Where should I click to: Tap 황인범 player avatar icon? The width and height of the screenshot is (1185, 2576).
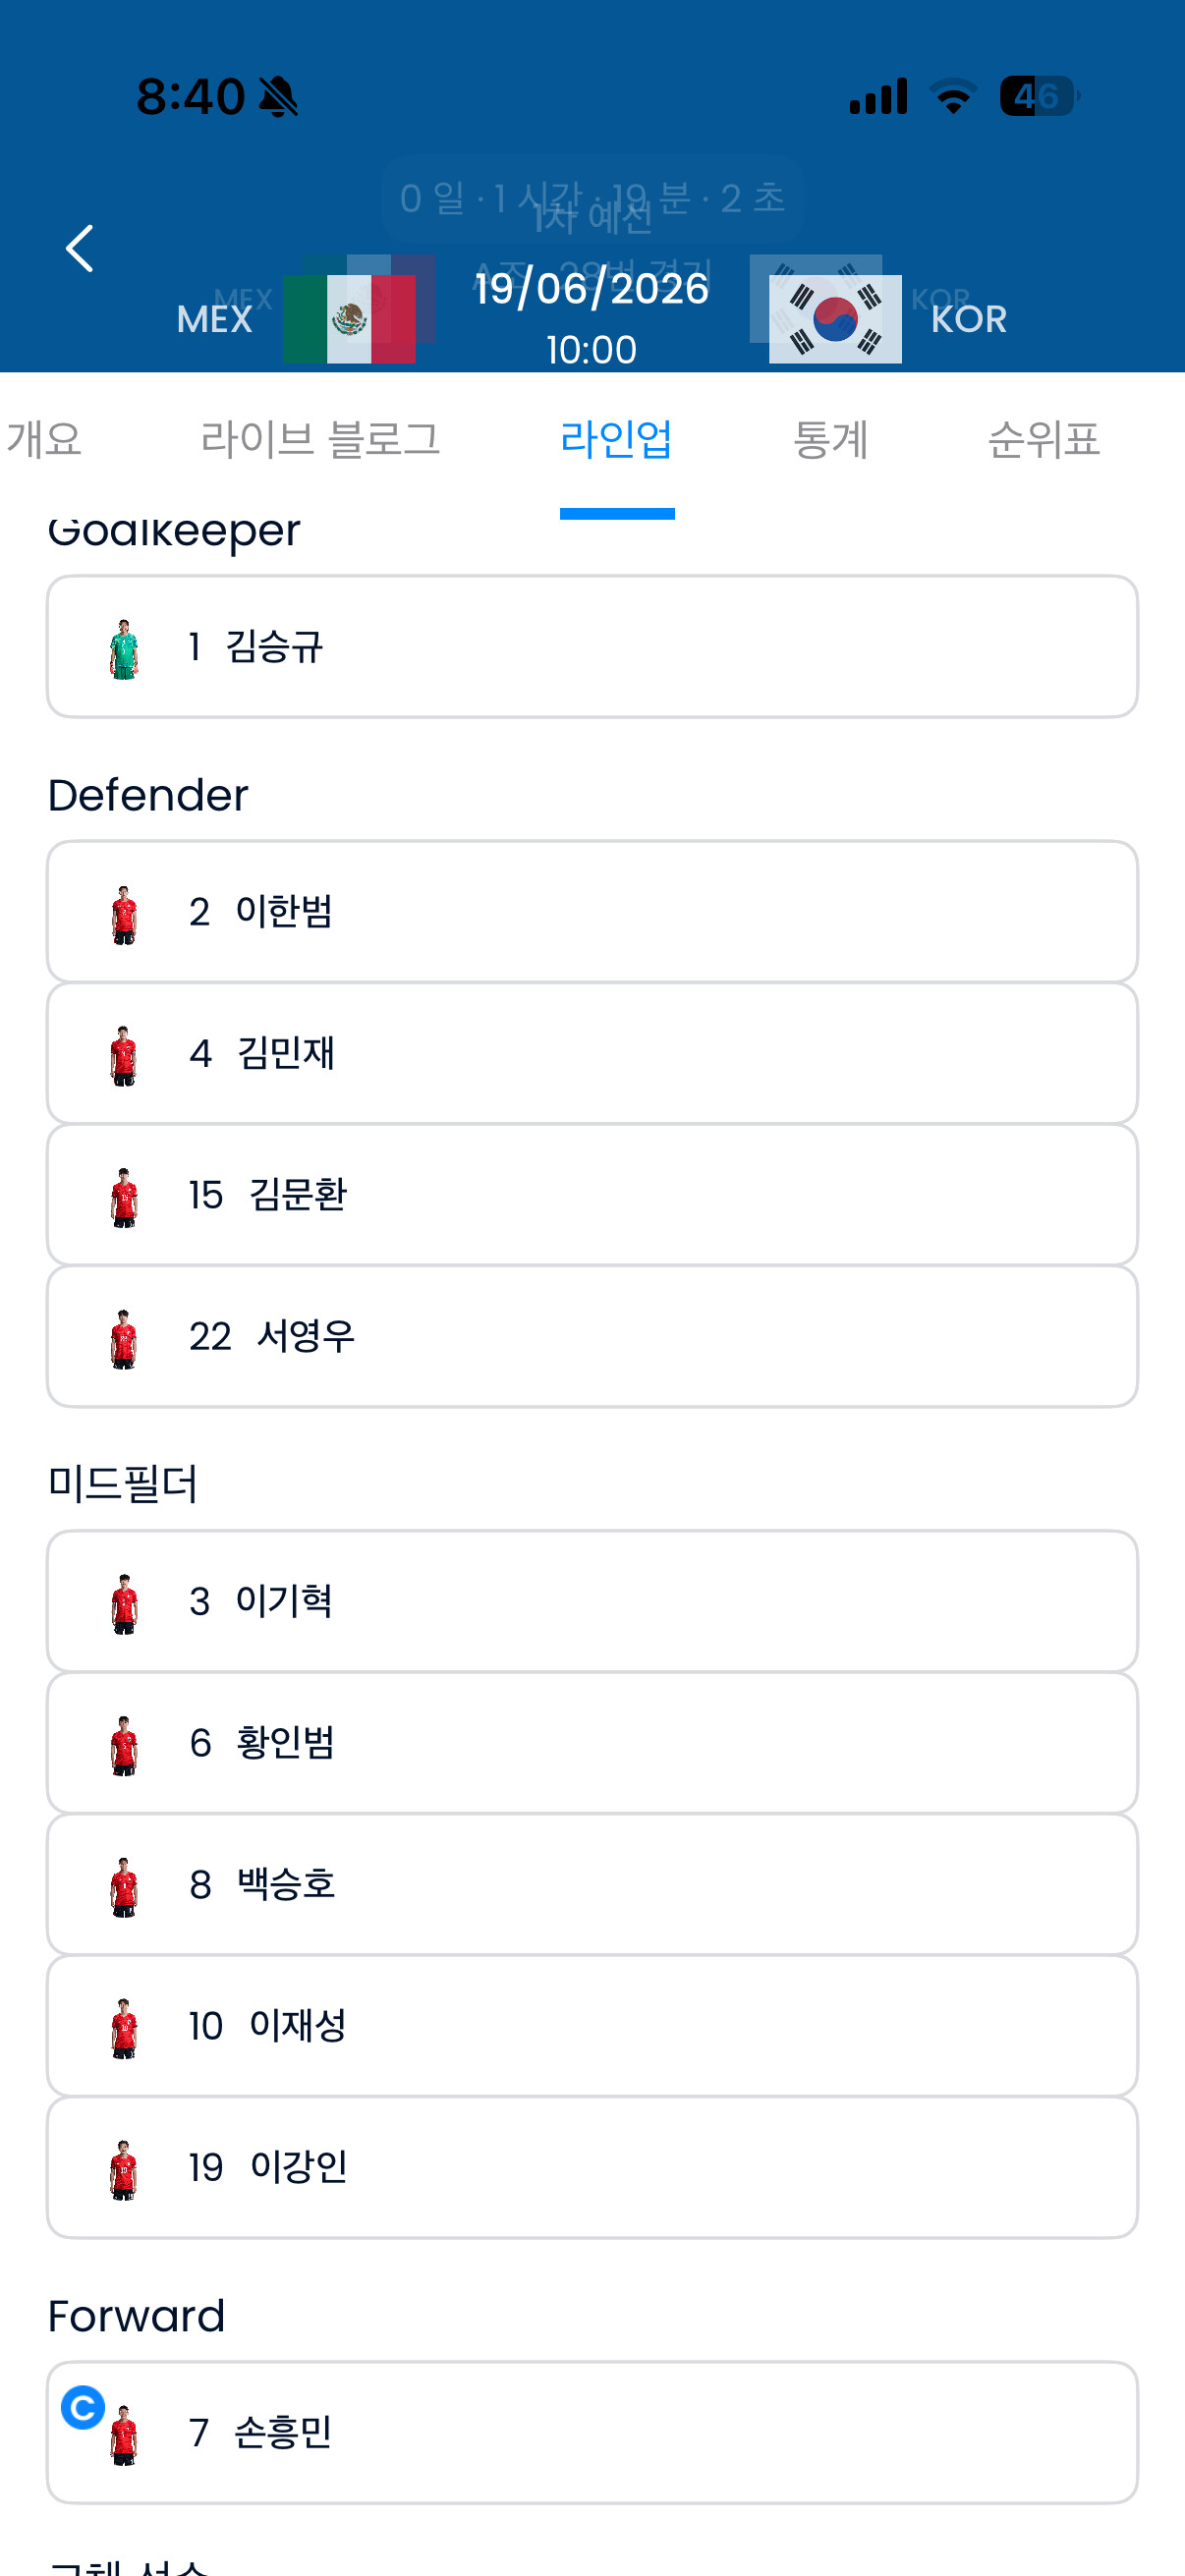(x=124, y=1745)
